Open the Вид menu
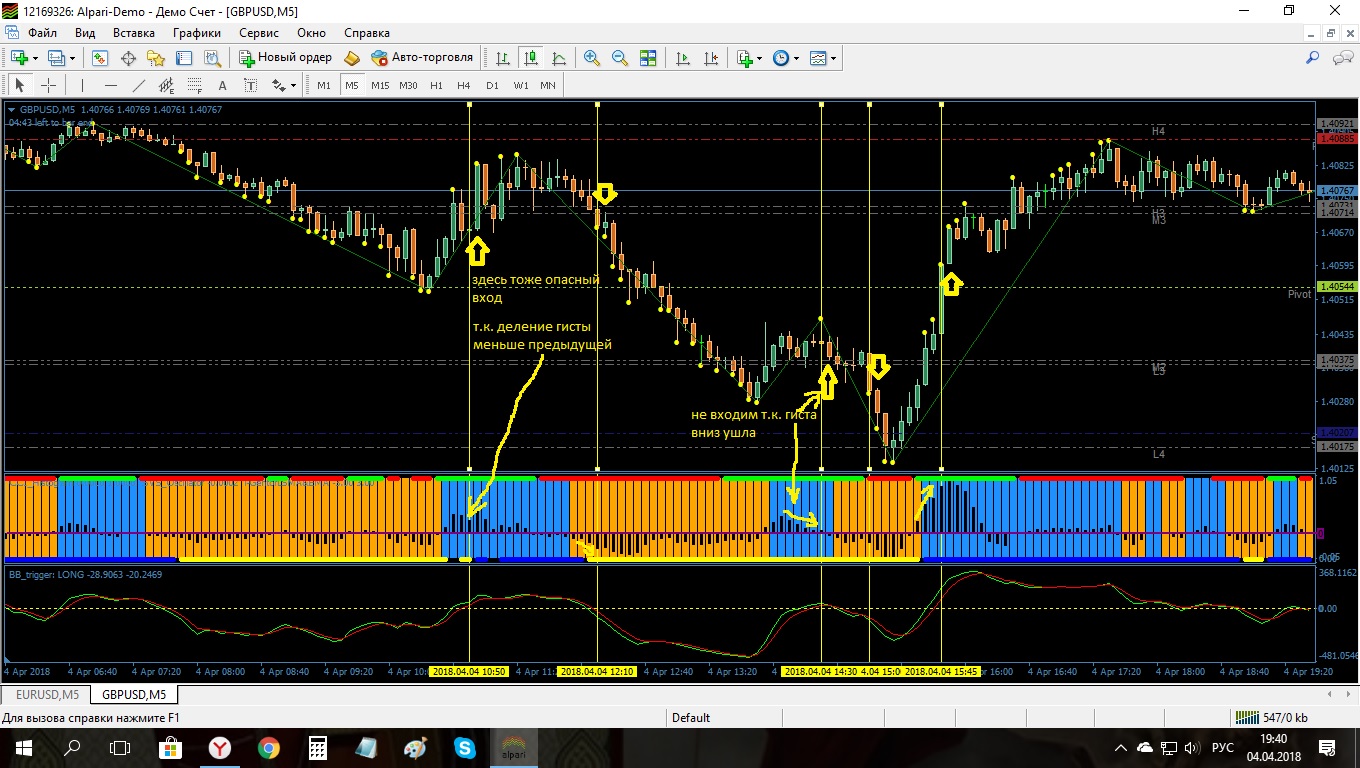This screenshot has width=1360, height=768. pos(85,33)
